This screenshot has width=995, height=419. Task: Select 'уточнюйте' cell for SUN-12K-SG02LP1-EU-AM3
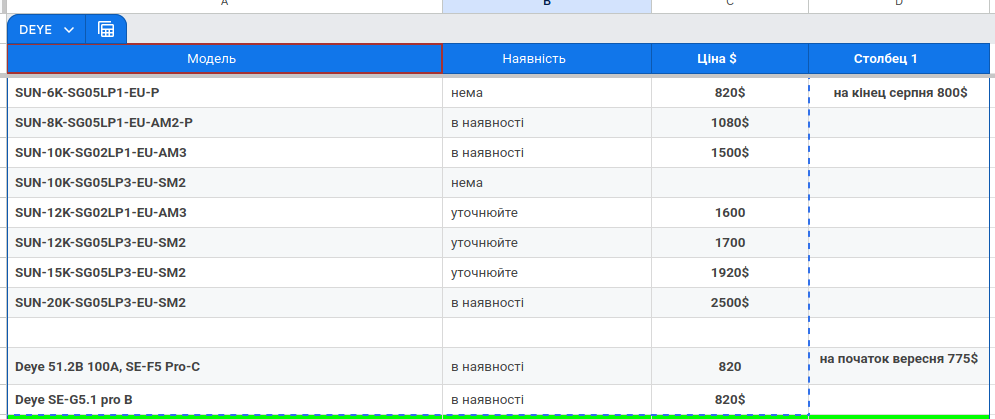pyautogui.click(x=547, y=213)
